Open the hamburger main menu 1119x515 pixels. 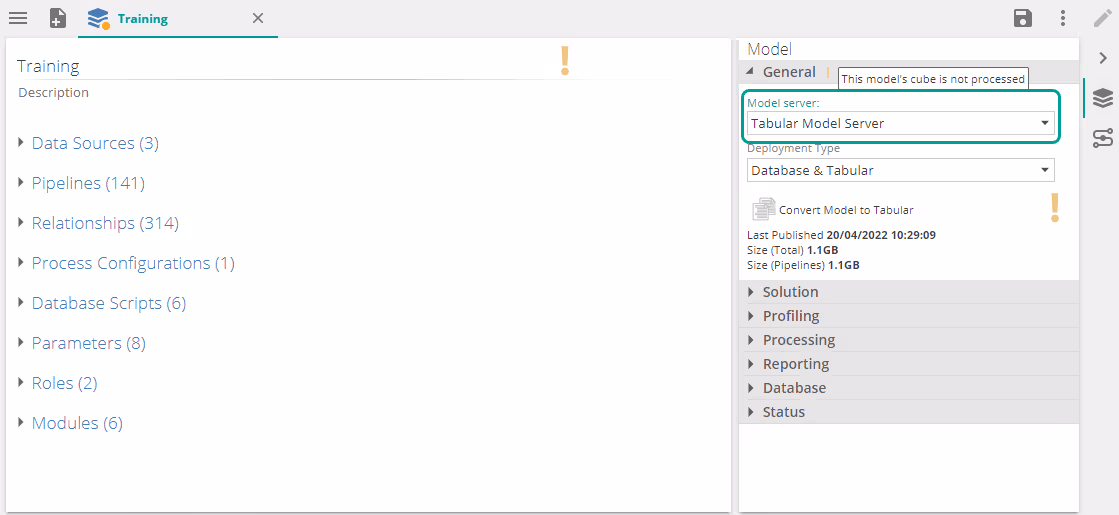[x=18, y=18]
